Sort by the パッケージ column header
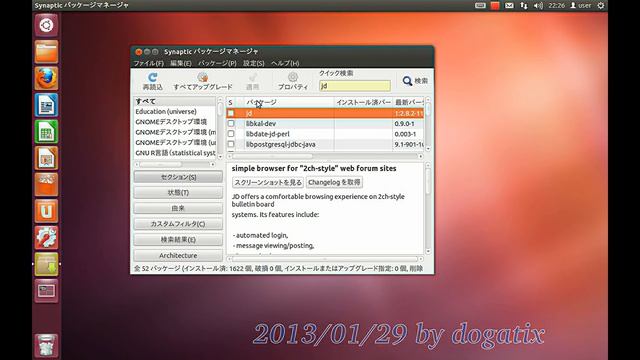 (288, 102)
